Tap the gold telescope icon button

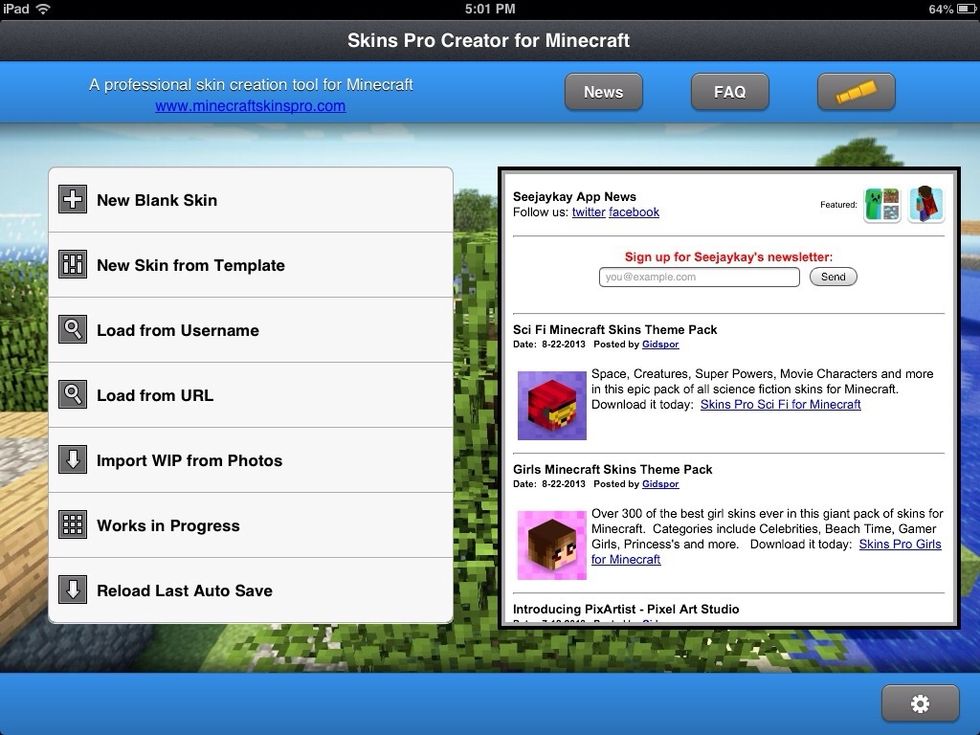[x=856, y=92]
